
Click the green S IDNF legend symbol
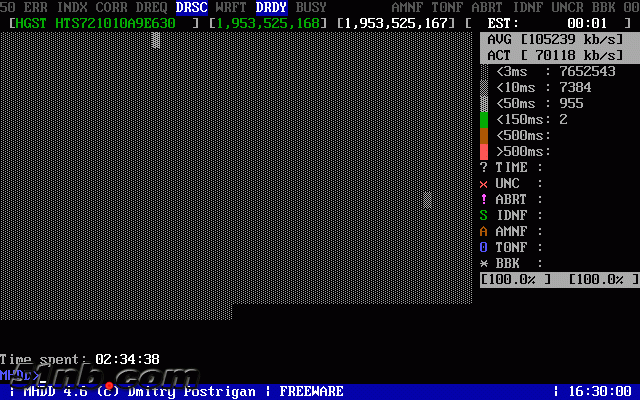point(484,215)
